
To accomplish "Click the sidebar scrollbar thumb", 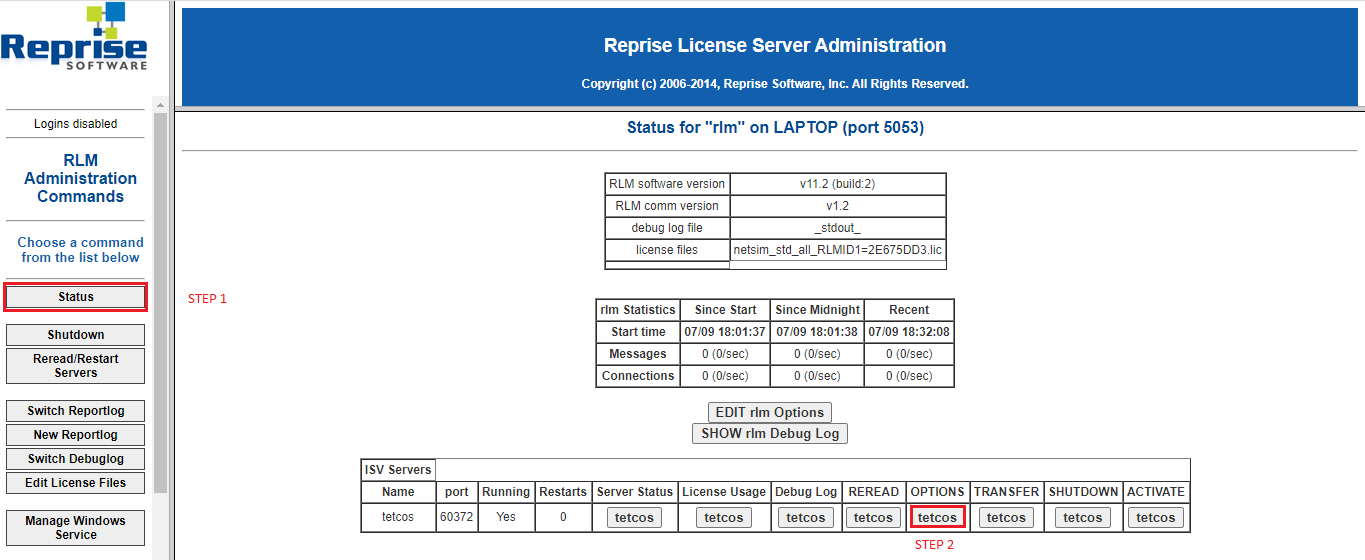I will (160, 302).
